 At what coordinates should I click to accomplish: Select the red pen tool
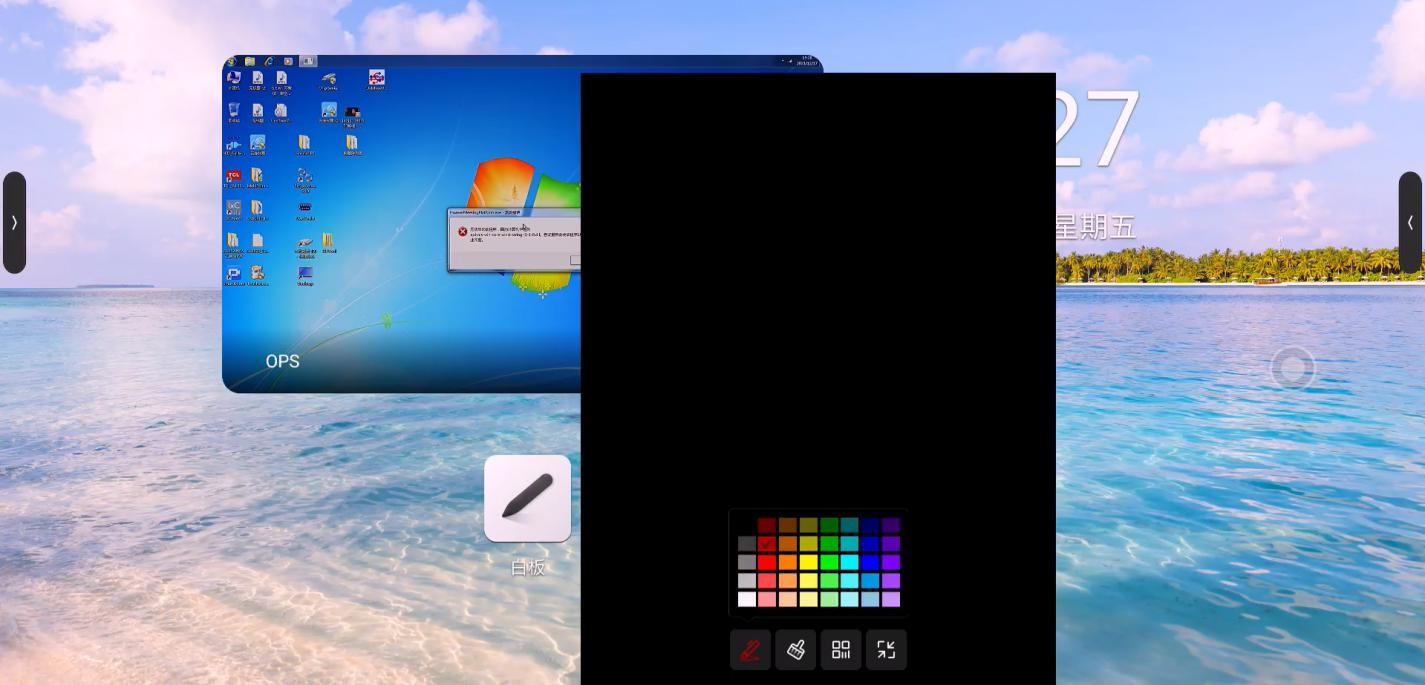[750, 650]
